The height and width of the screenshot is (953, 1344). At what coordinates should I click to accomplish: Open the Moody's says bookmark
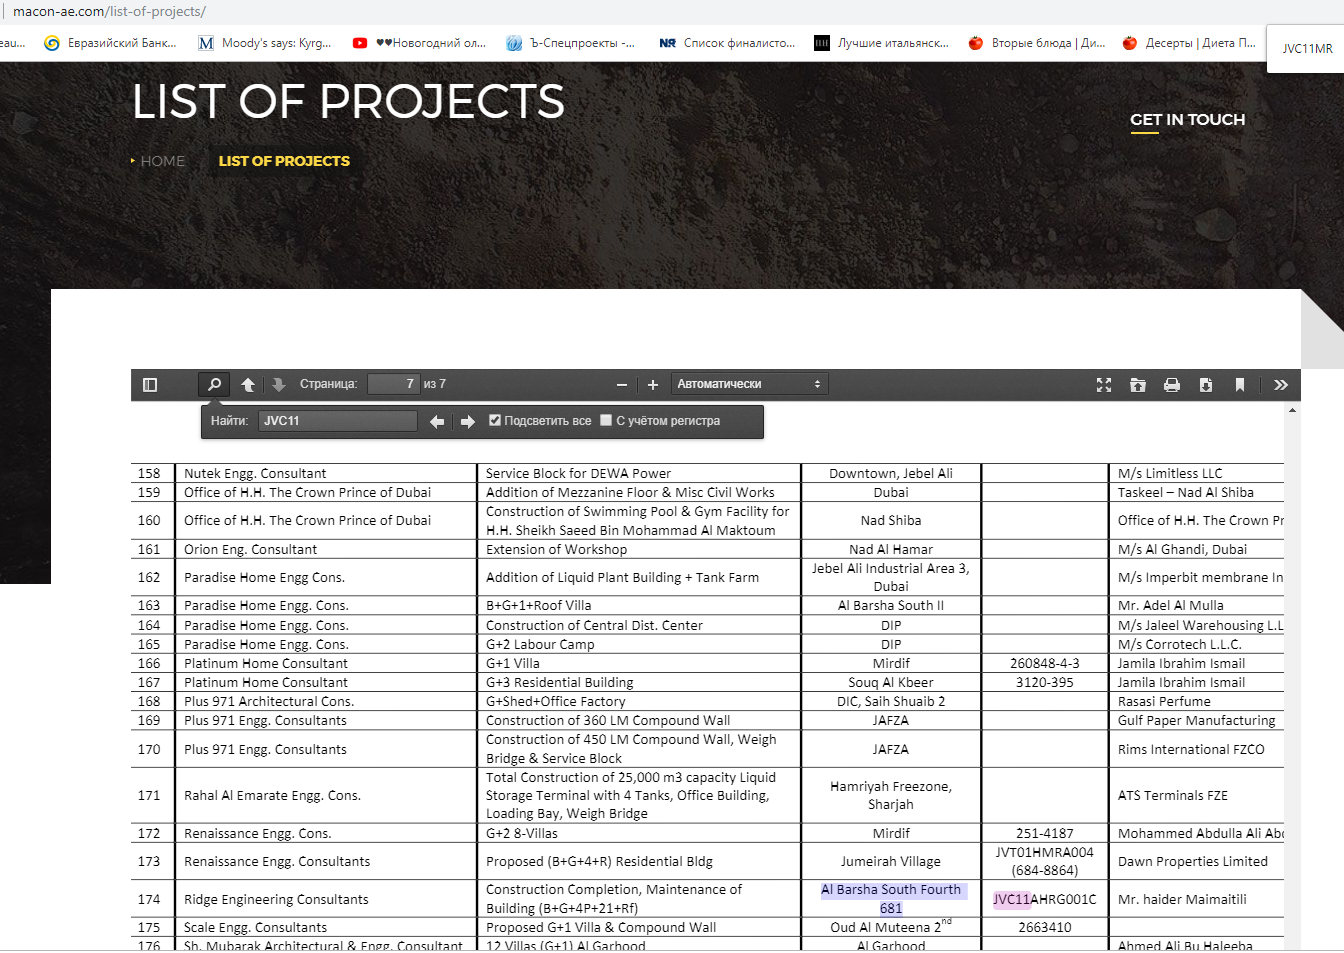point(265,43)
